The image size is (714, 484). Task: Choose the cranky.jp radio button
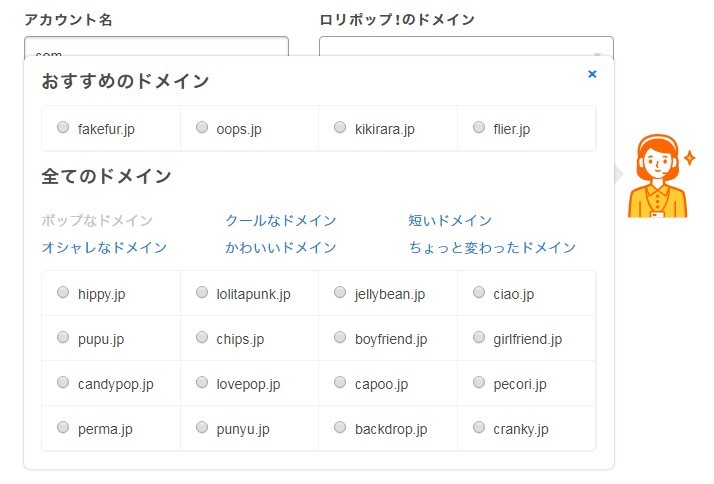coord(479,428)
